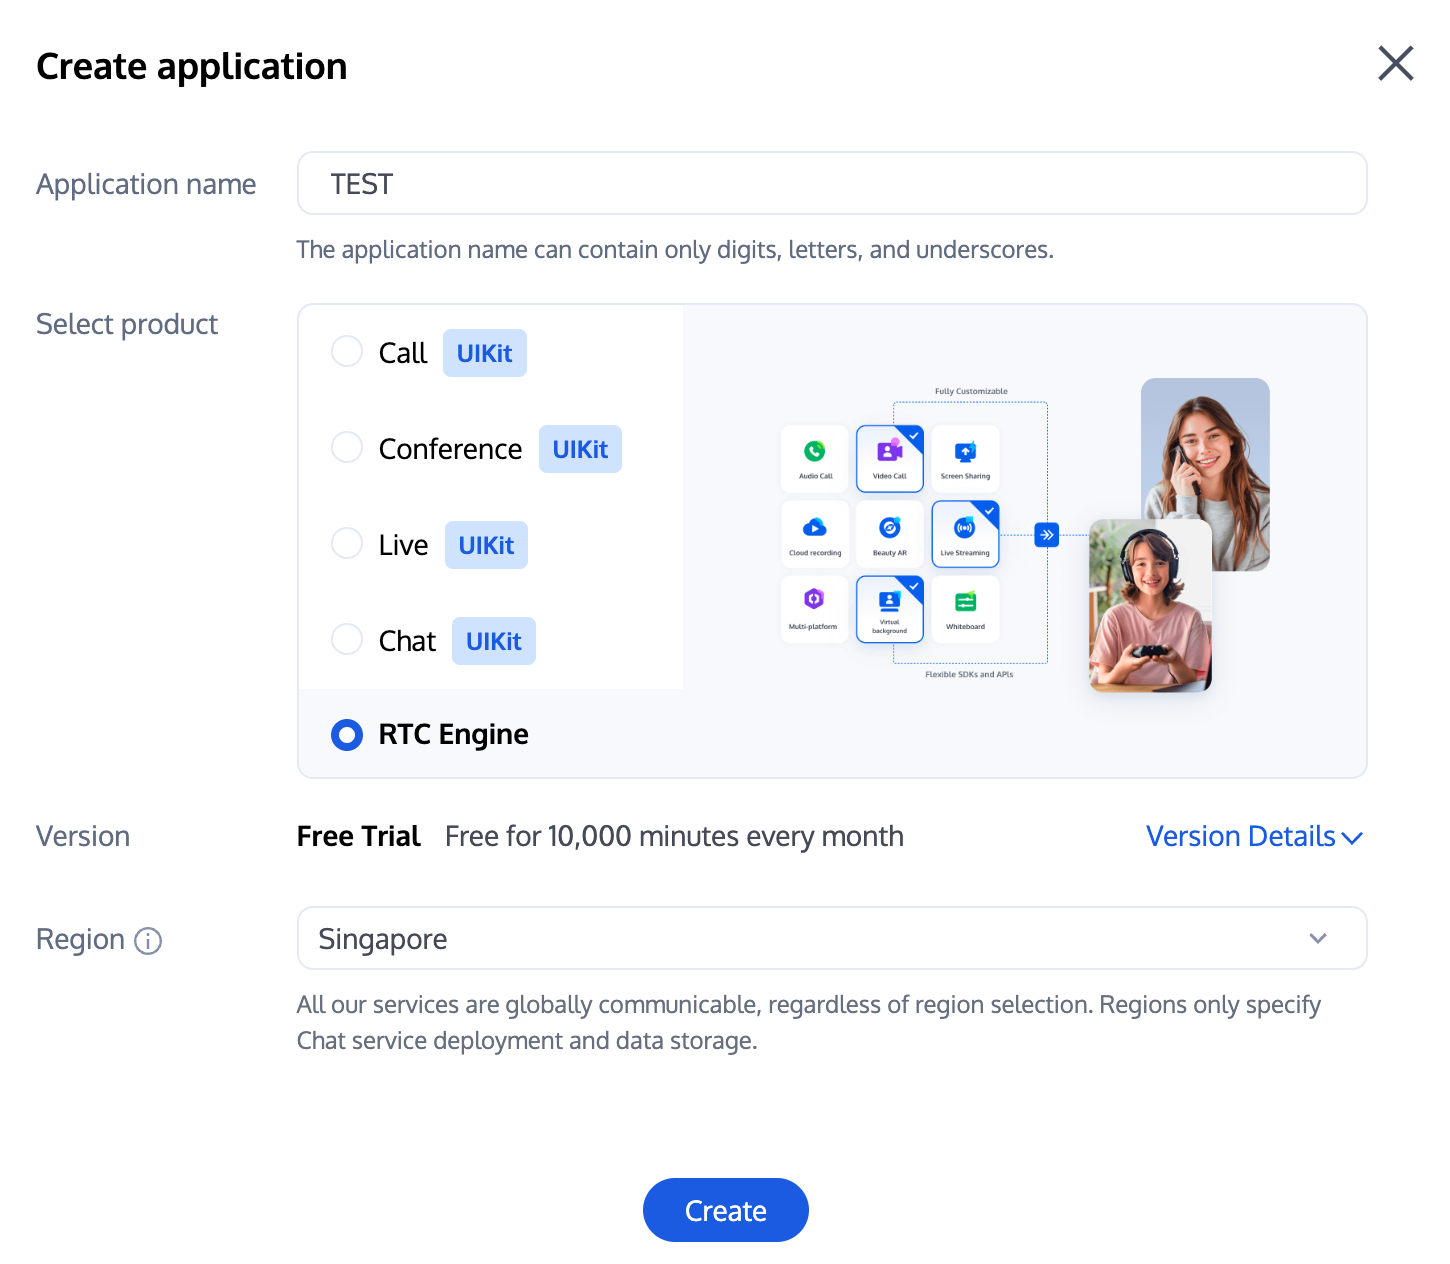Viewport: 1450px width, 1264px height.
Task: Choose the Conference product option
Action: tap(347, 448)
